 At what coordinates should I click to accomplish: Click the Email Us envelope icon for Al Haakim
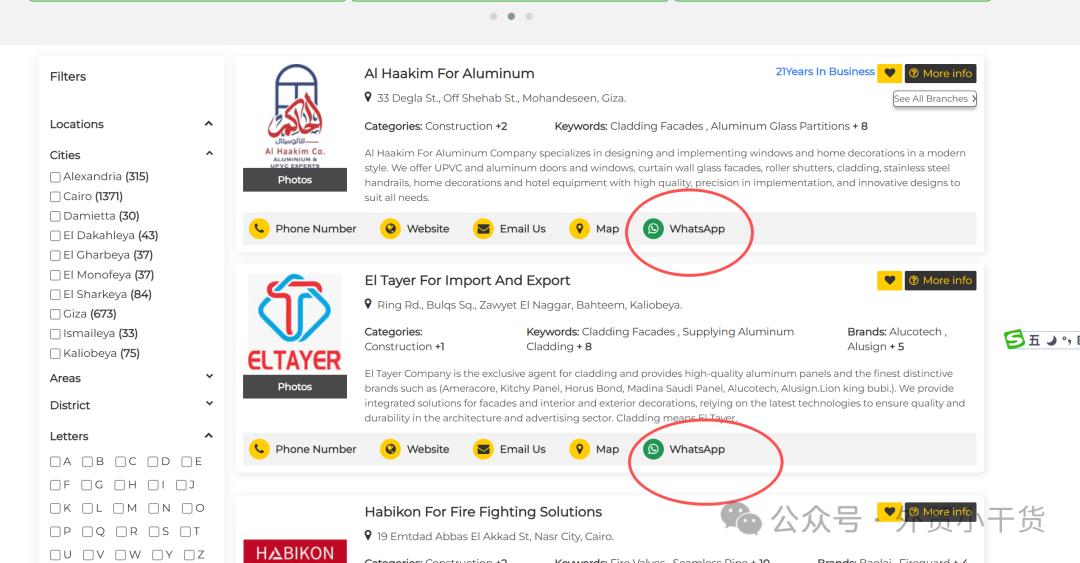(x=484, y=229)
